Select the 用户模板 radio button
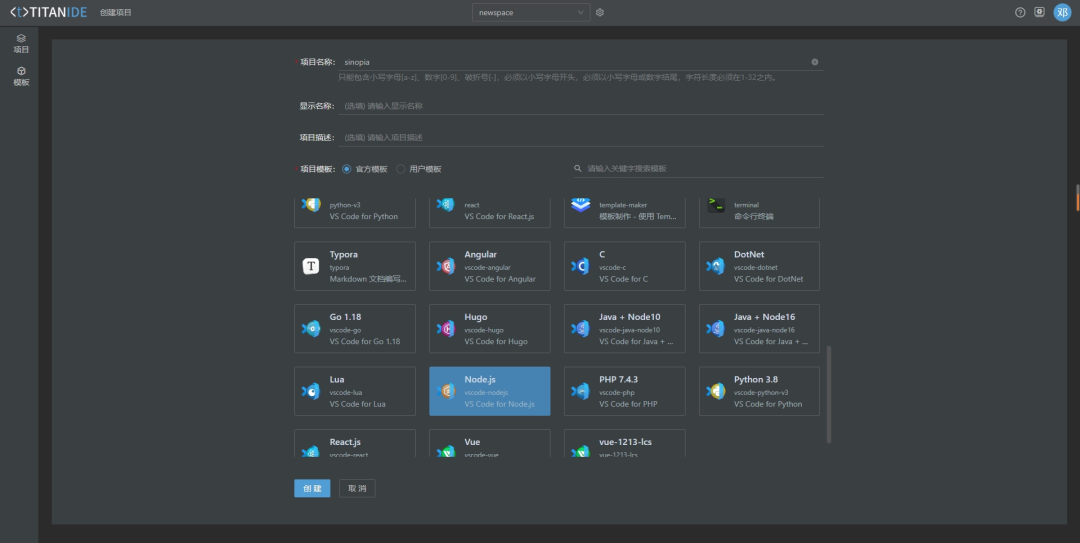Image resolution: width=1080 pixels, height=543 pixels. 401,169
